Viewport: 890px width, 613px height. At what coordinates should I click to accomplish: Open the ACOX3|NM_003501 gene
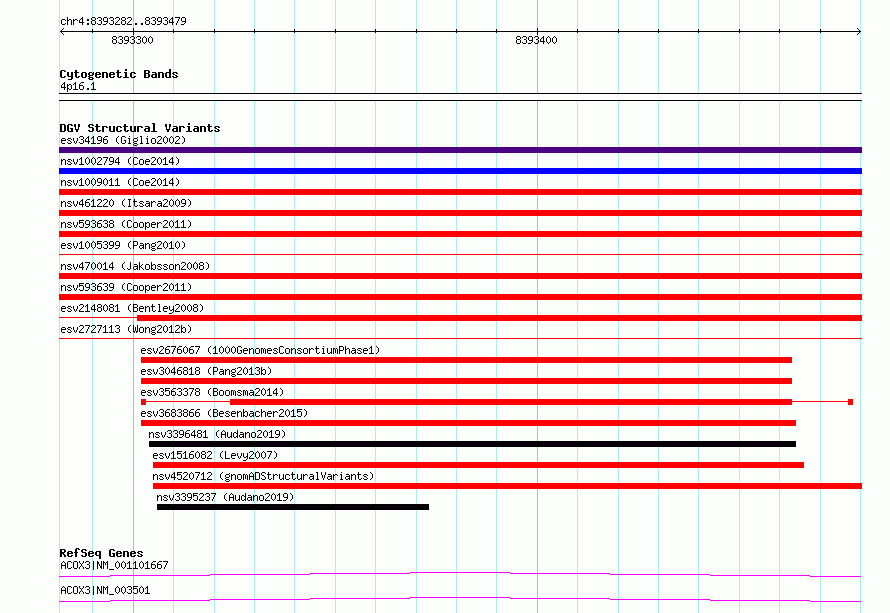pos(105,590)
